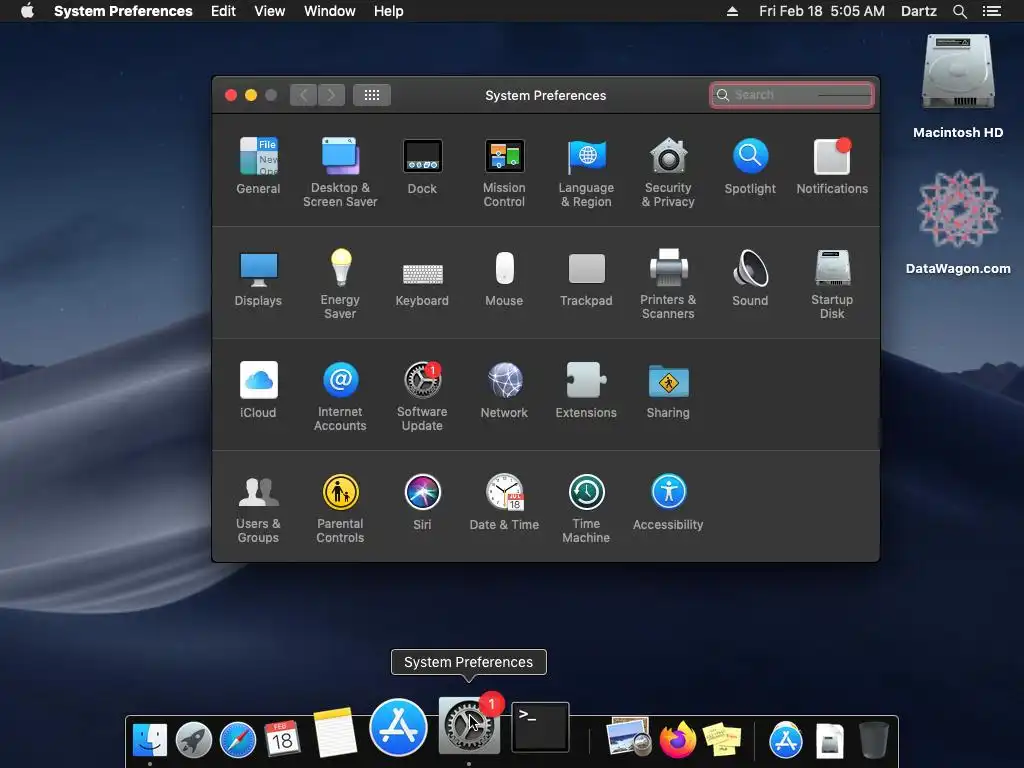Open Launchpad from the Dock
Viewport: 1024px width, 768px height.
[193, 741]
